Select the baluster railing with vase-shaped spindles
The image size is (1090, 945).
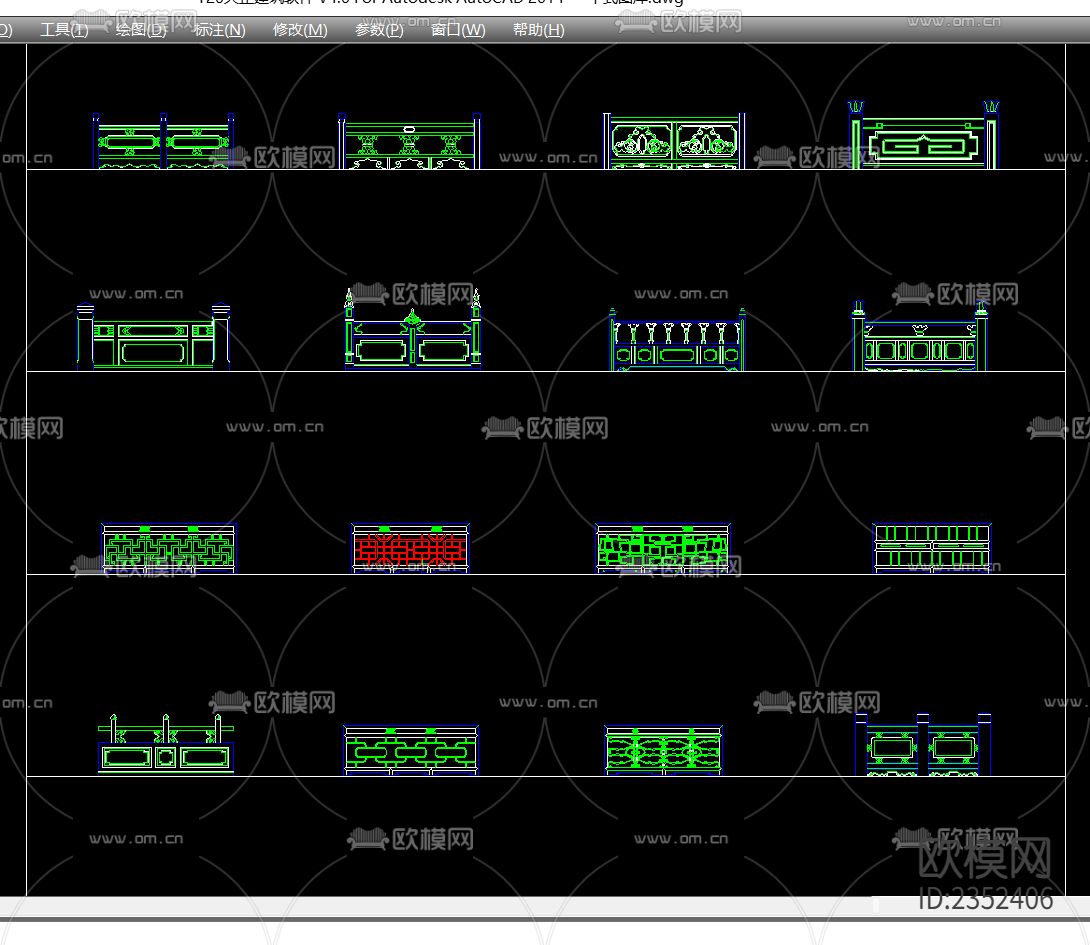677,339
